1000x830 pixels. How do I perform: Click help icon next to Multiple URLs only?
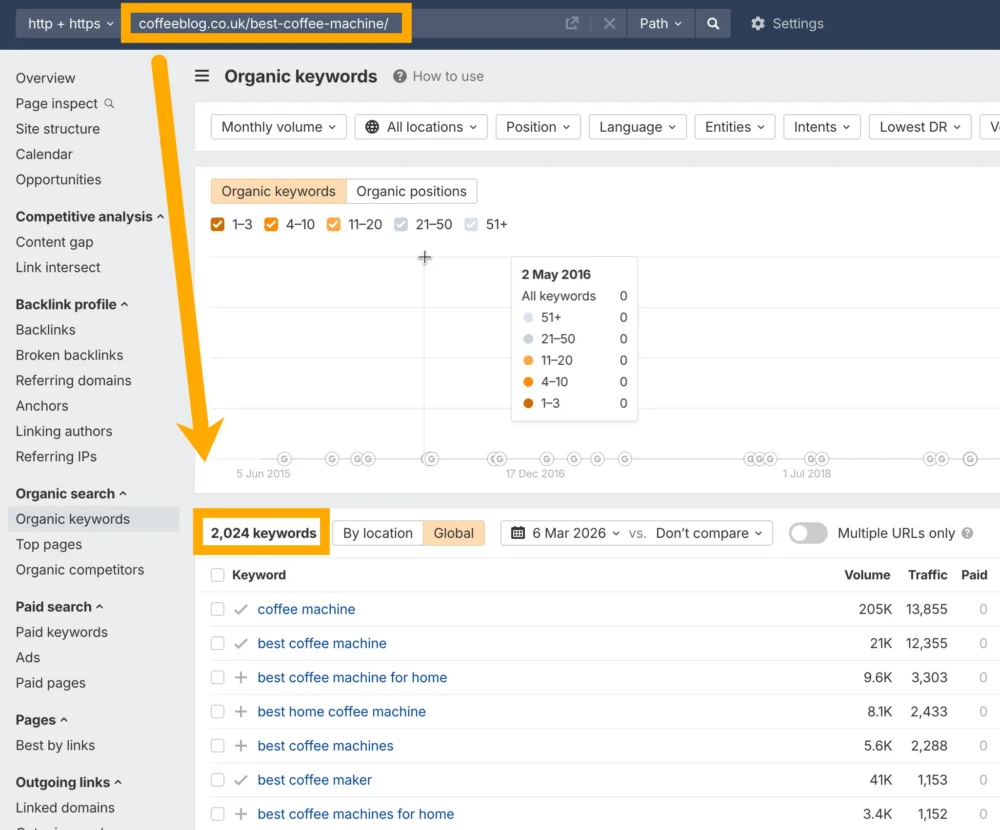click(967, 533)
